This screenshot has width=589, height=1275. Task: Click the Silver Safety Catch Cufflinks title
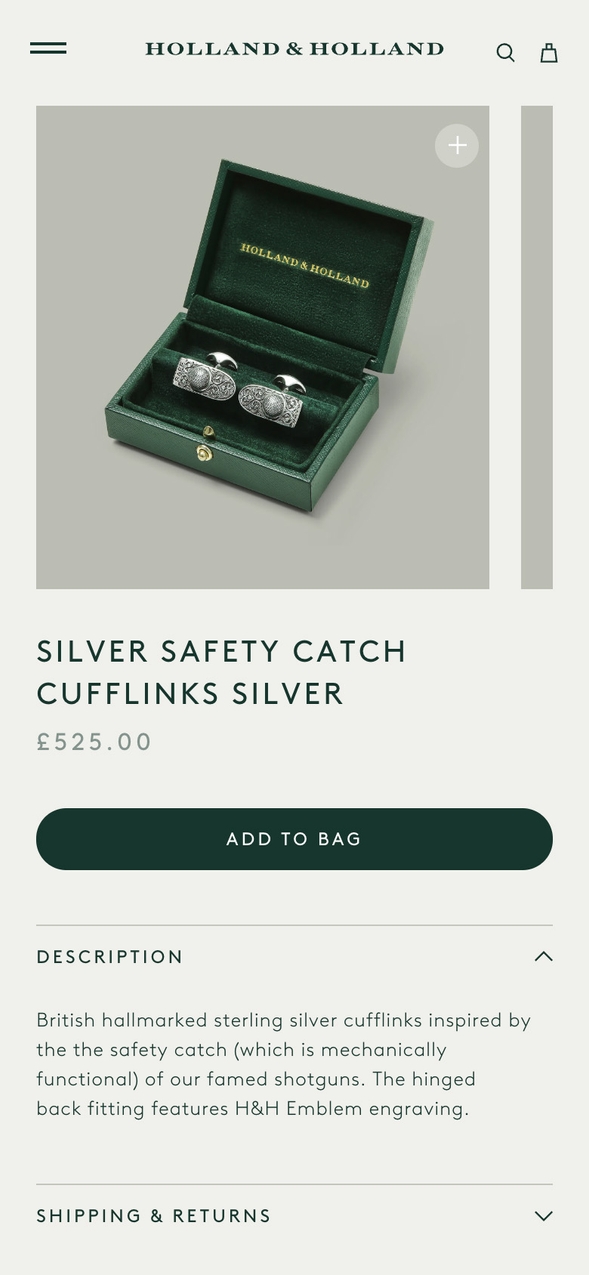[x=222, y=672]
